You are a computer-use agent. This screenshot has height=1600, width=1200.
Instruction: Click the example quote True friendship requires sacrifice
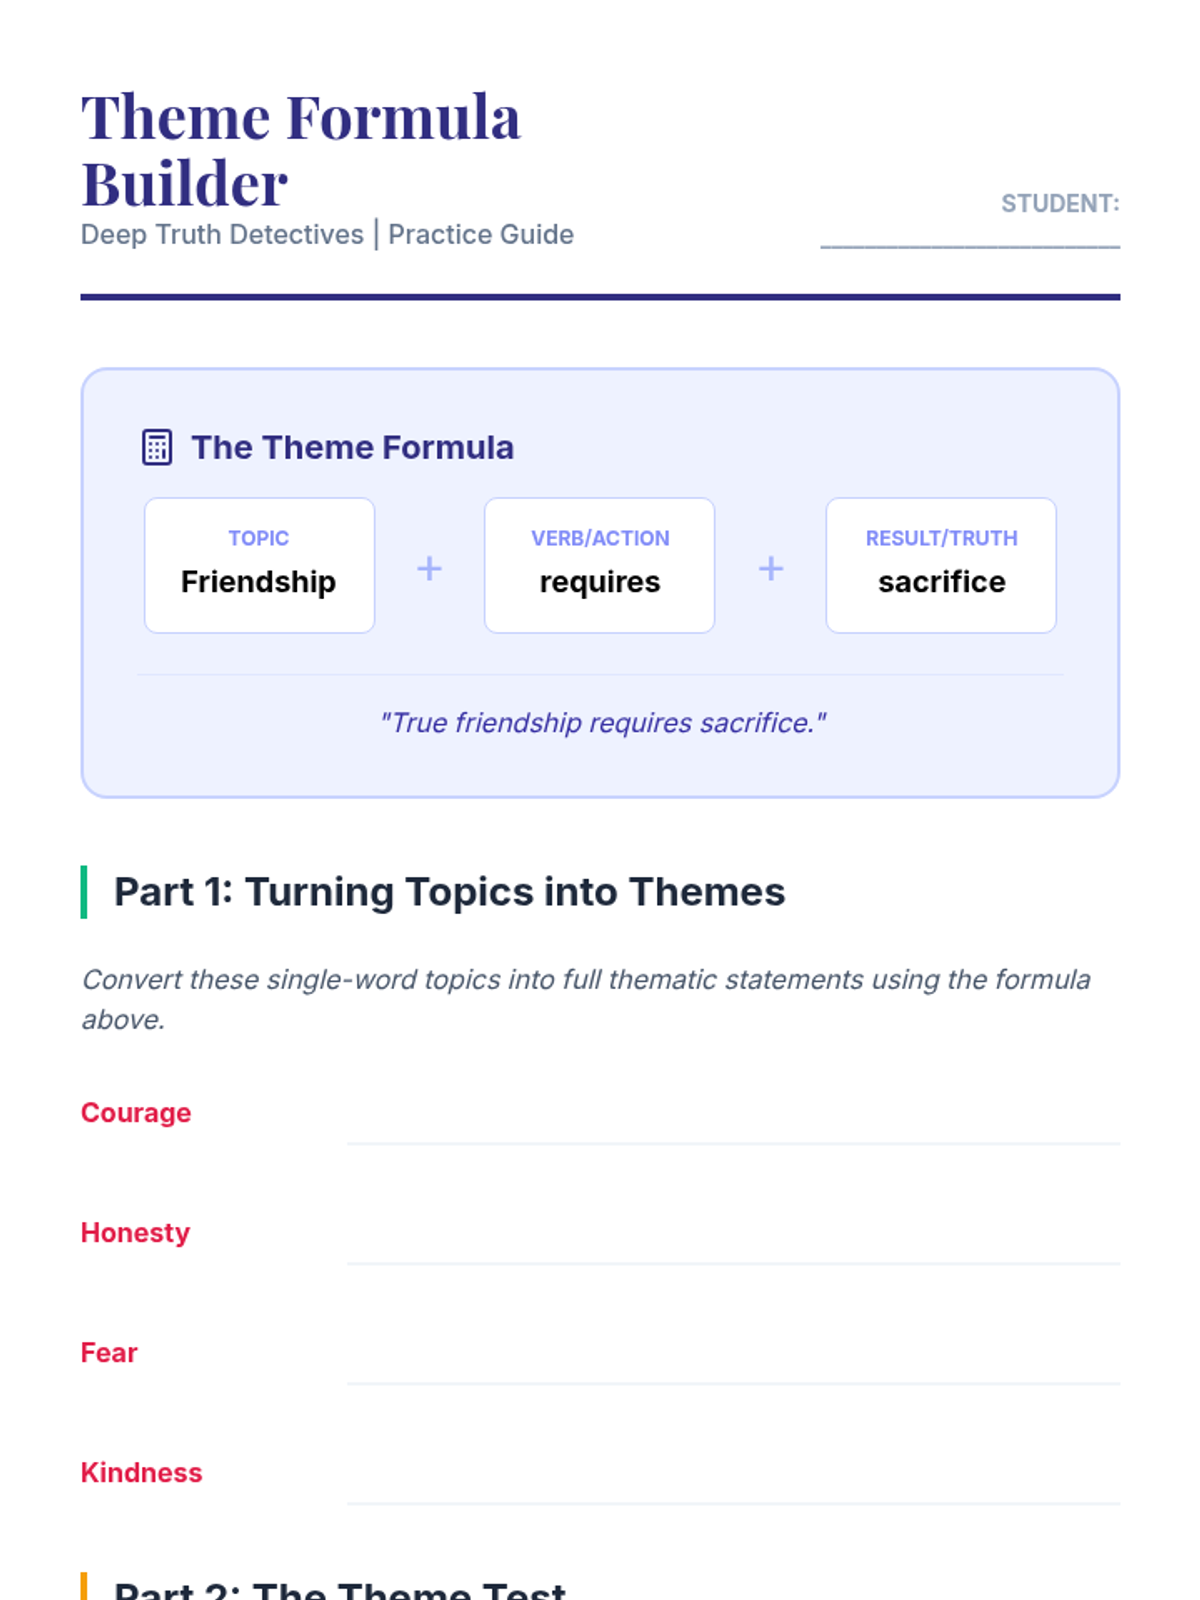click(603, 722)
